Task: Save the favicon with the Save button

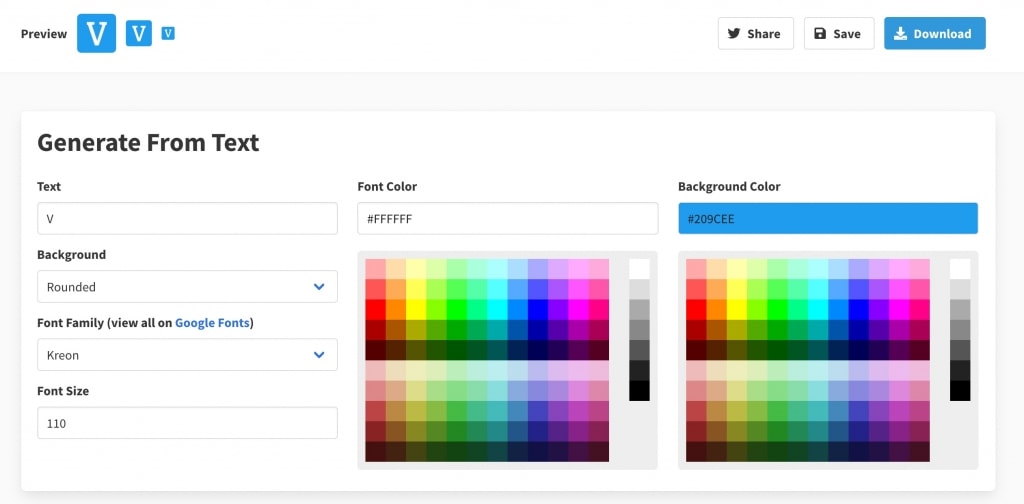Action: click(x=839, y=33)
